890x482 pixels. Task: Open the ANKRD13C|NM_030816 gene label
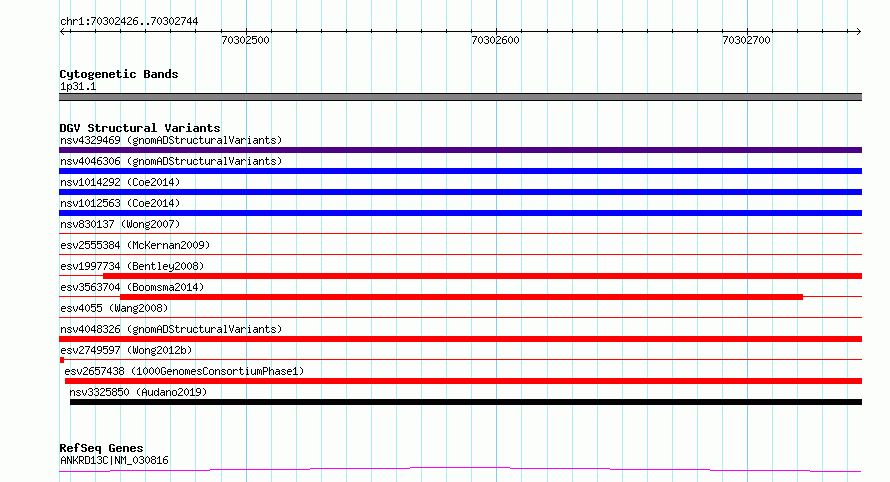(x=114, y=460)
